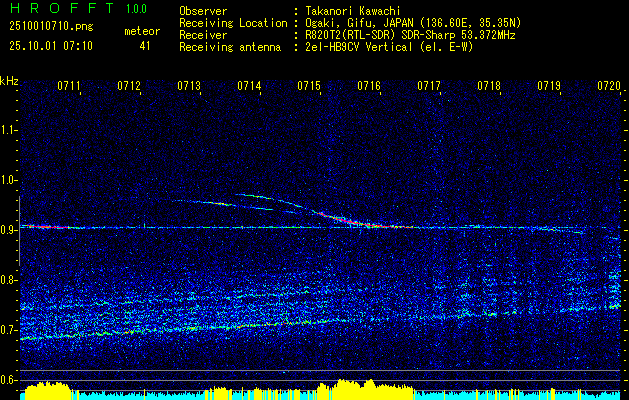Click the 0716 time marker

pos(369,86)
